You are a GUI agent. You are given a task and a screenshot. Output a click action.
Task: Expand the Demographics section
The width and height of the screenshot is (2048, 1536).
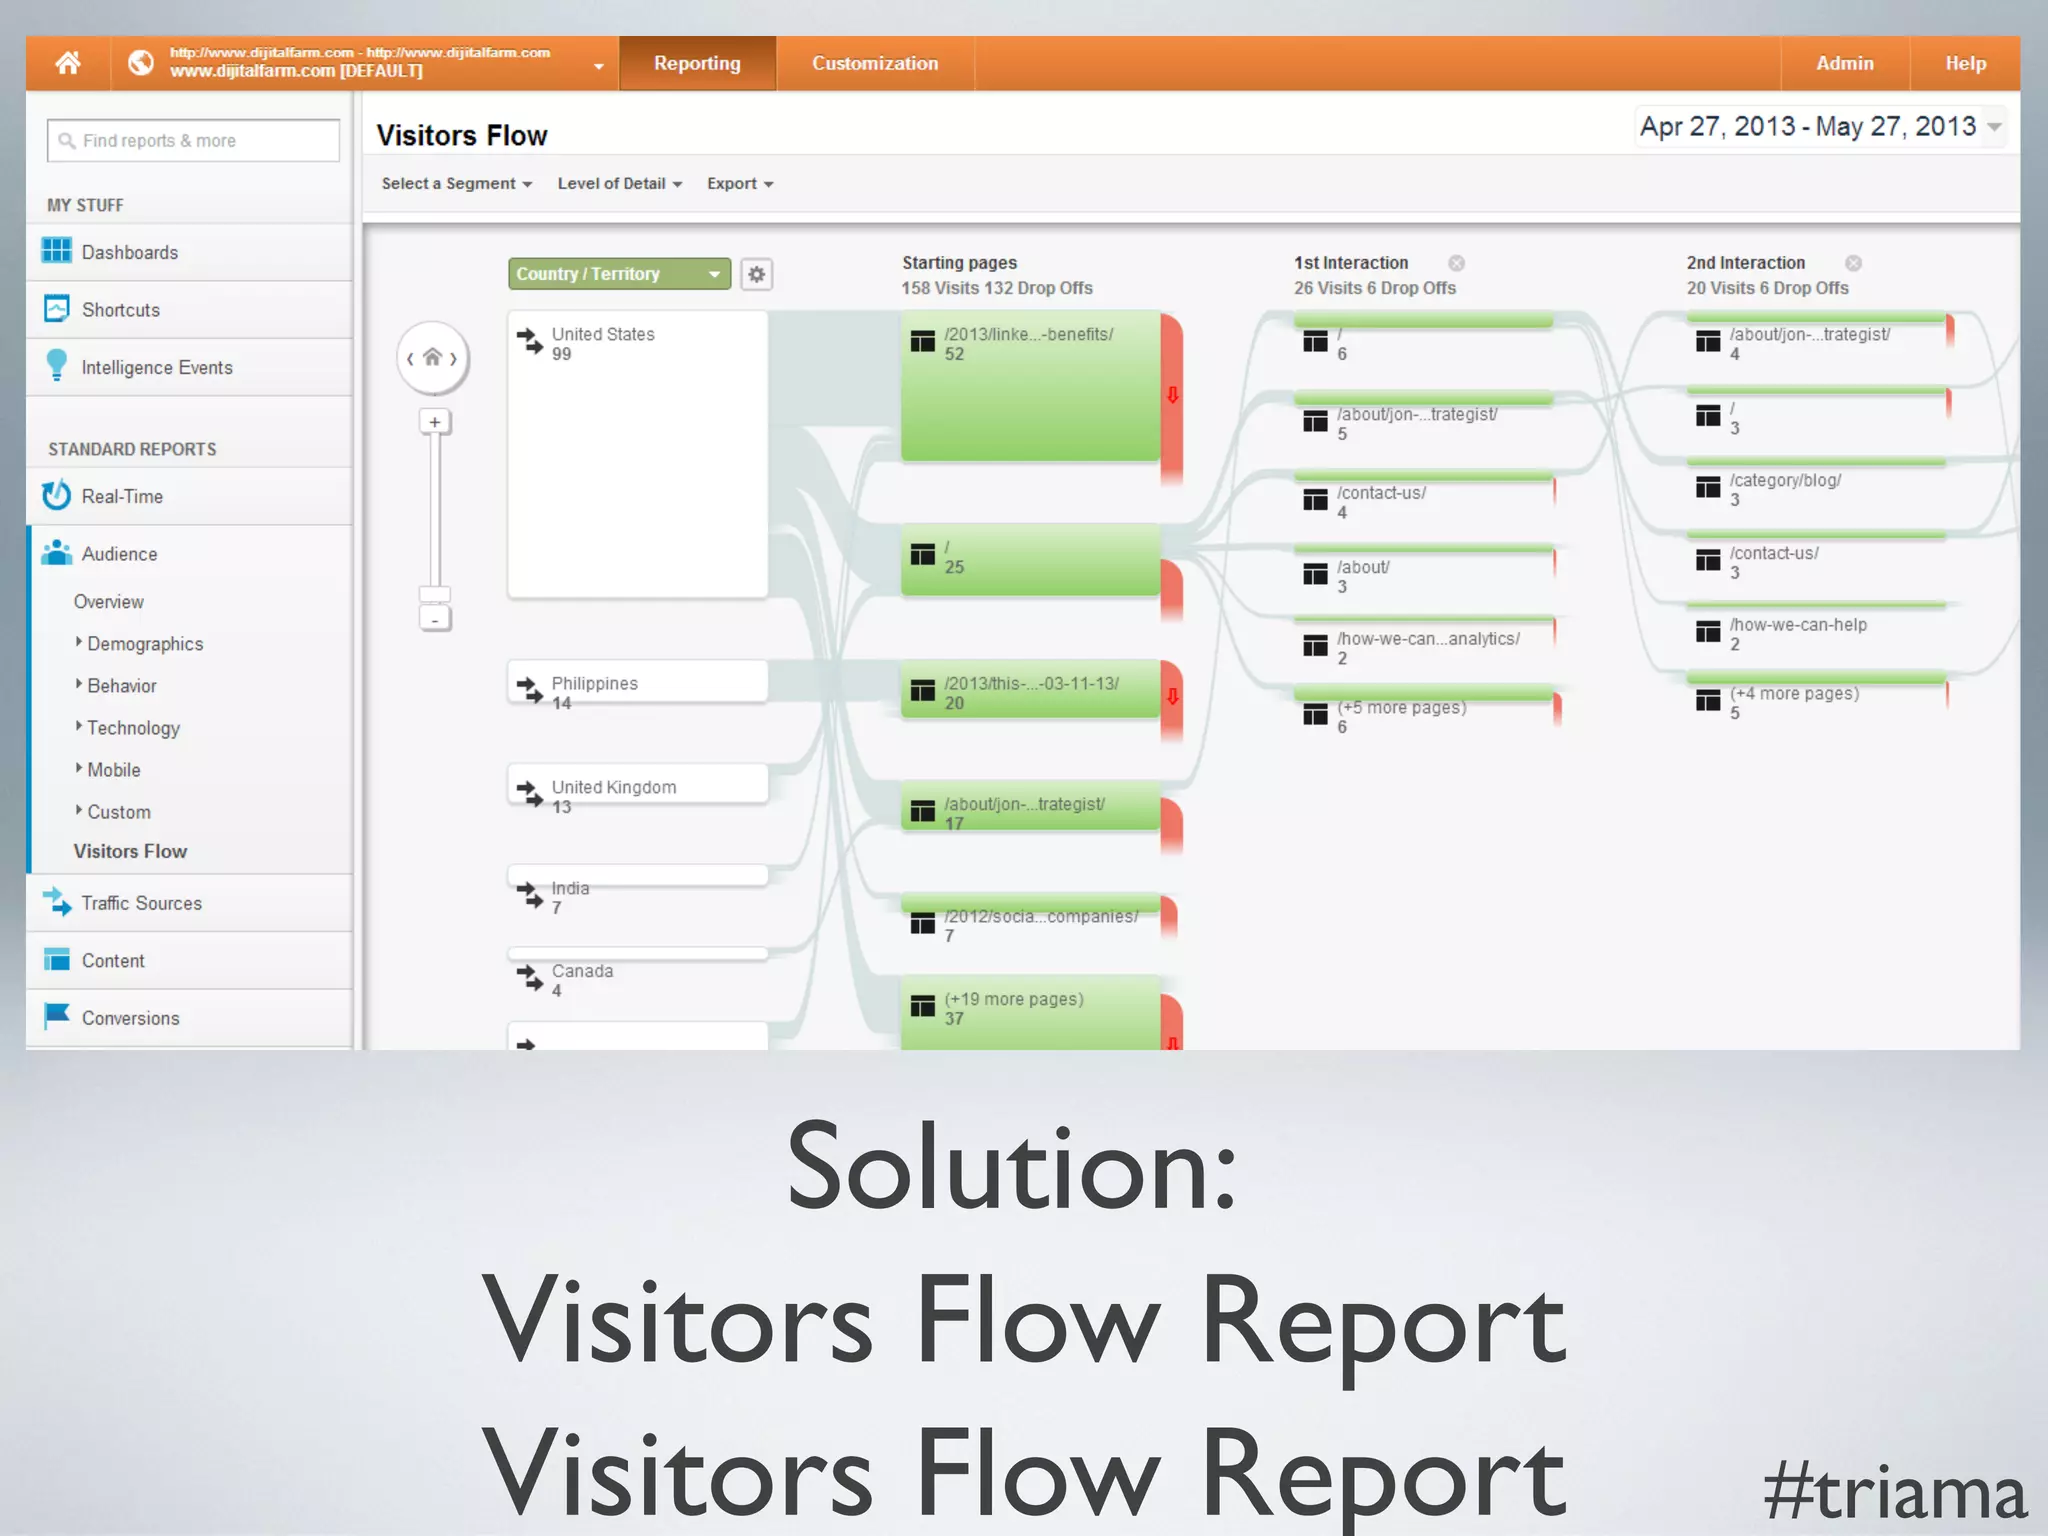140,644
